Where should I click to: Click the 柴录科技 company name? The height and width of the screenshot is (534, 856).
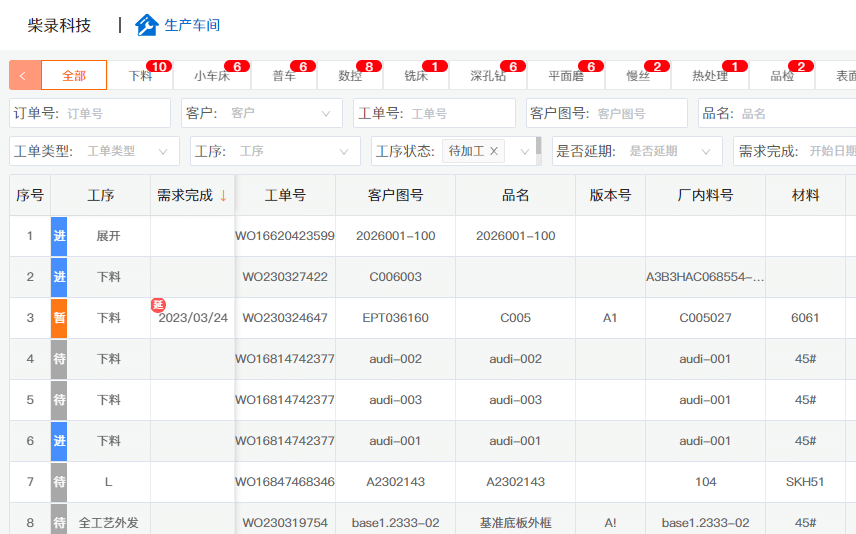59,25
